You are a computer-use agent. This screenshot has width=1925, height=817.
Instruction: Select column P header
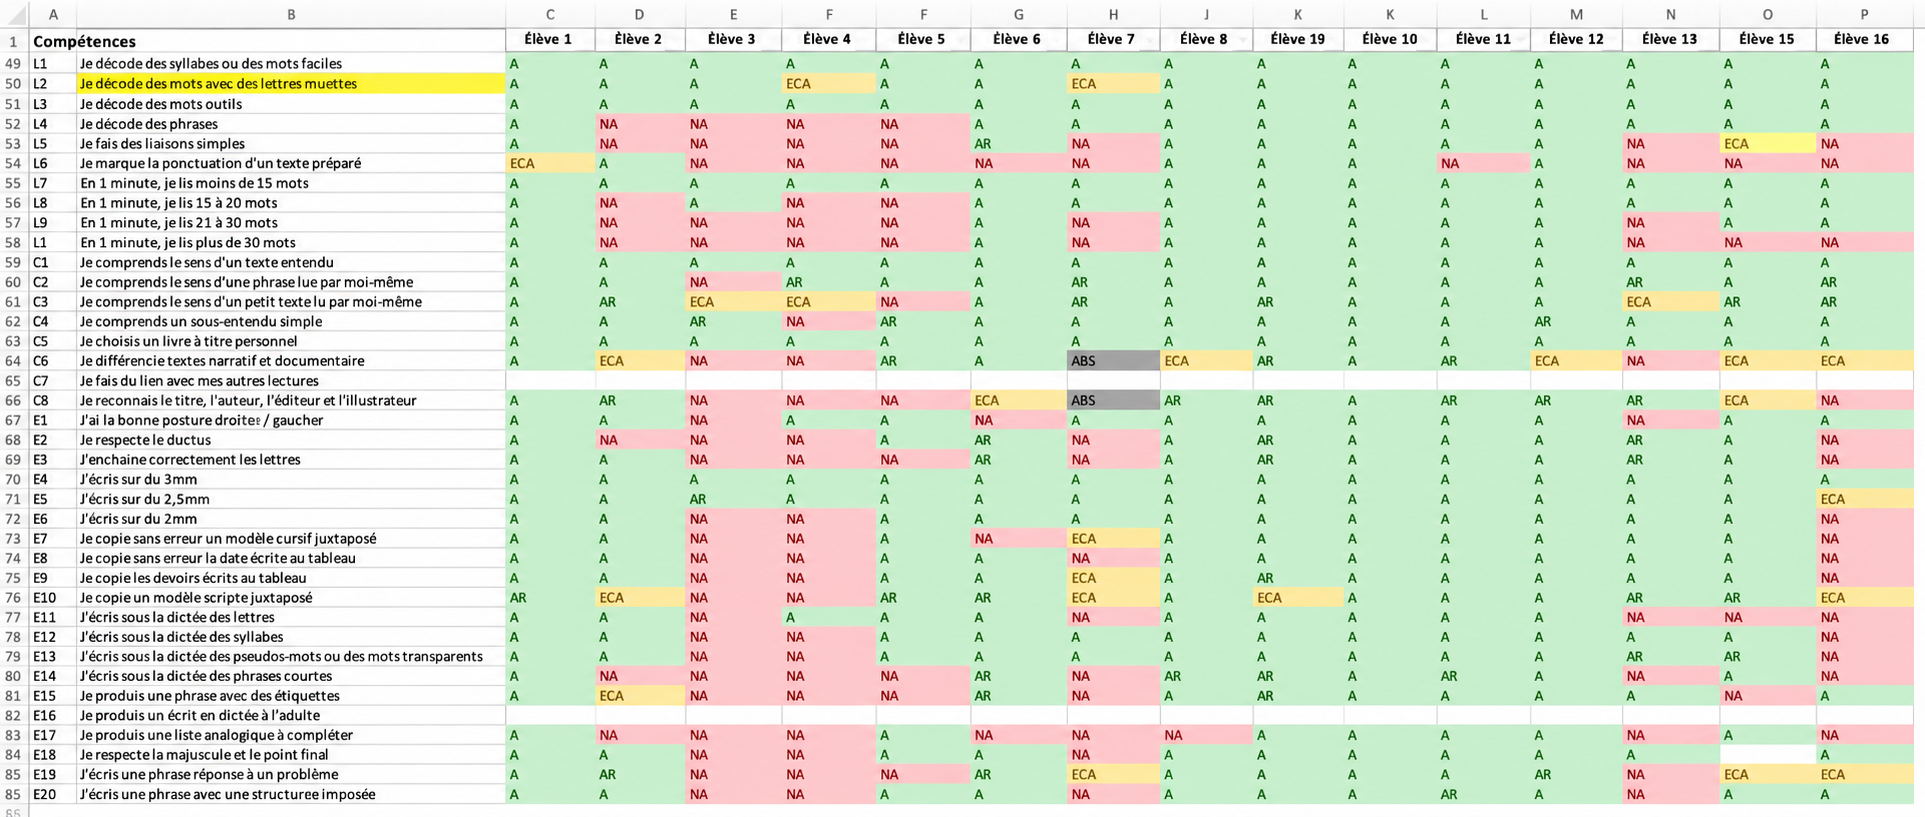[x=1864, y=14]
